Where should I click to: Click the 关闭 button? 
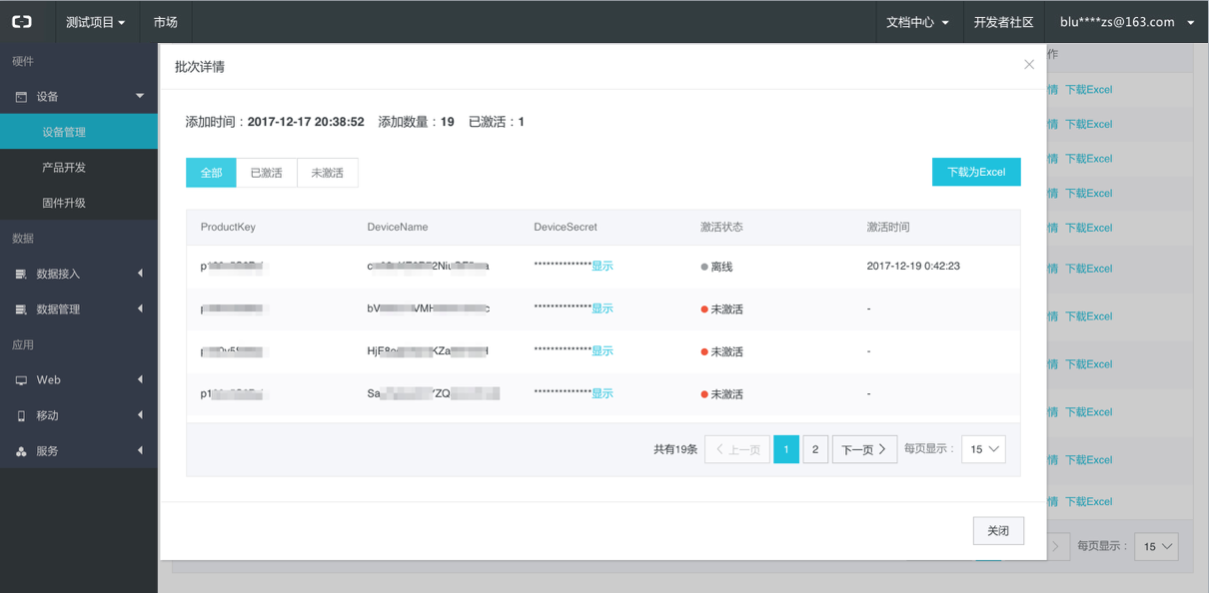998,531
